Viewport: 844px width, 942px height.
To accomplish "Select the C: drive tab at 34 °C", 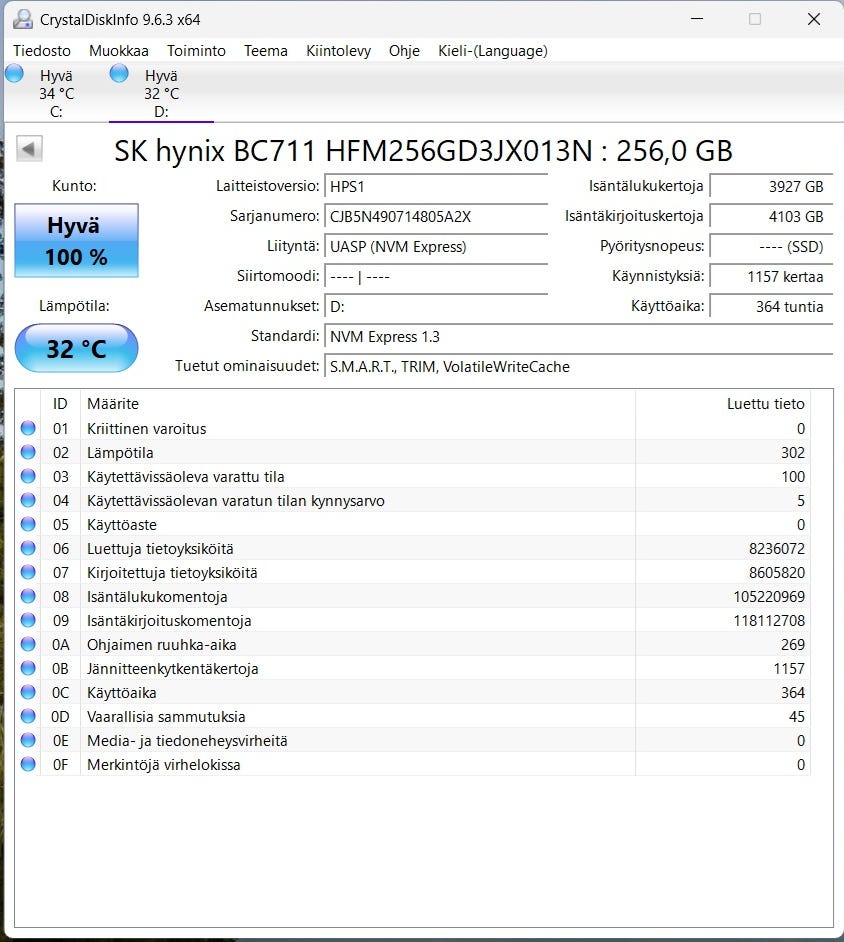I will point(56,94).
